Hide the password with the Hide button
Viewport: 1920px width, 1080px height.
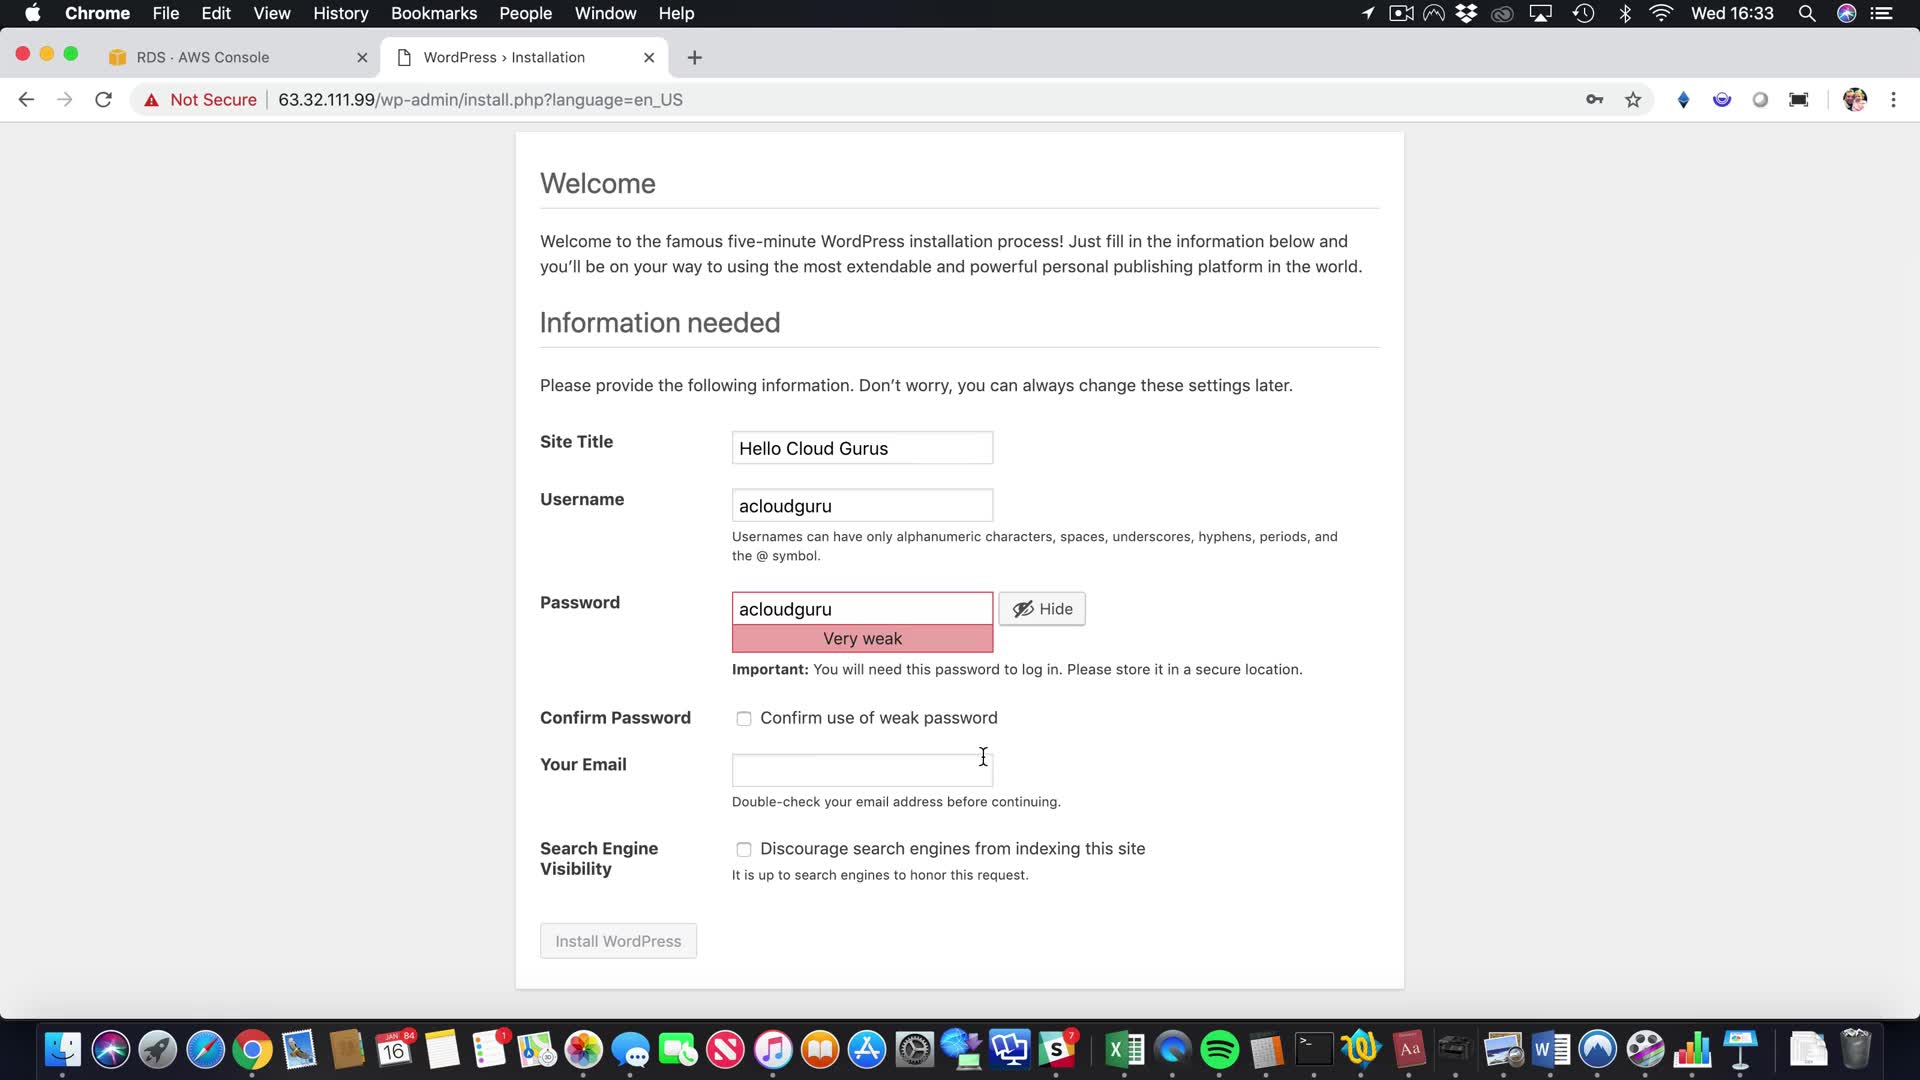(1042, 609)
